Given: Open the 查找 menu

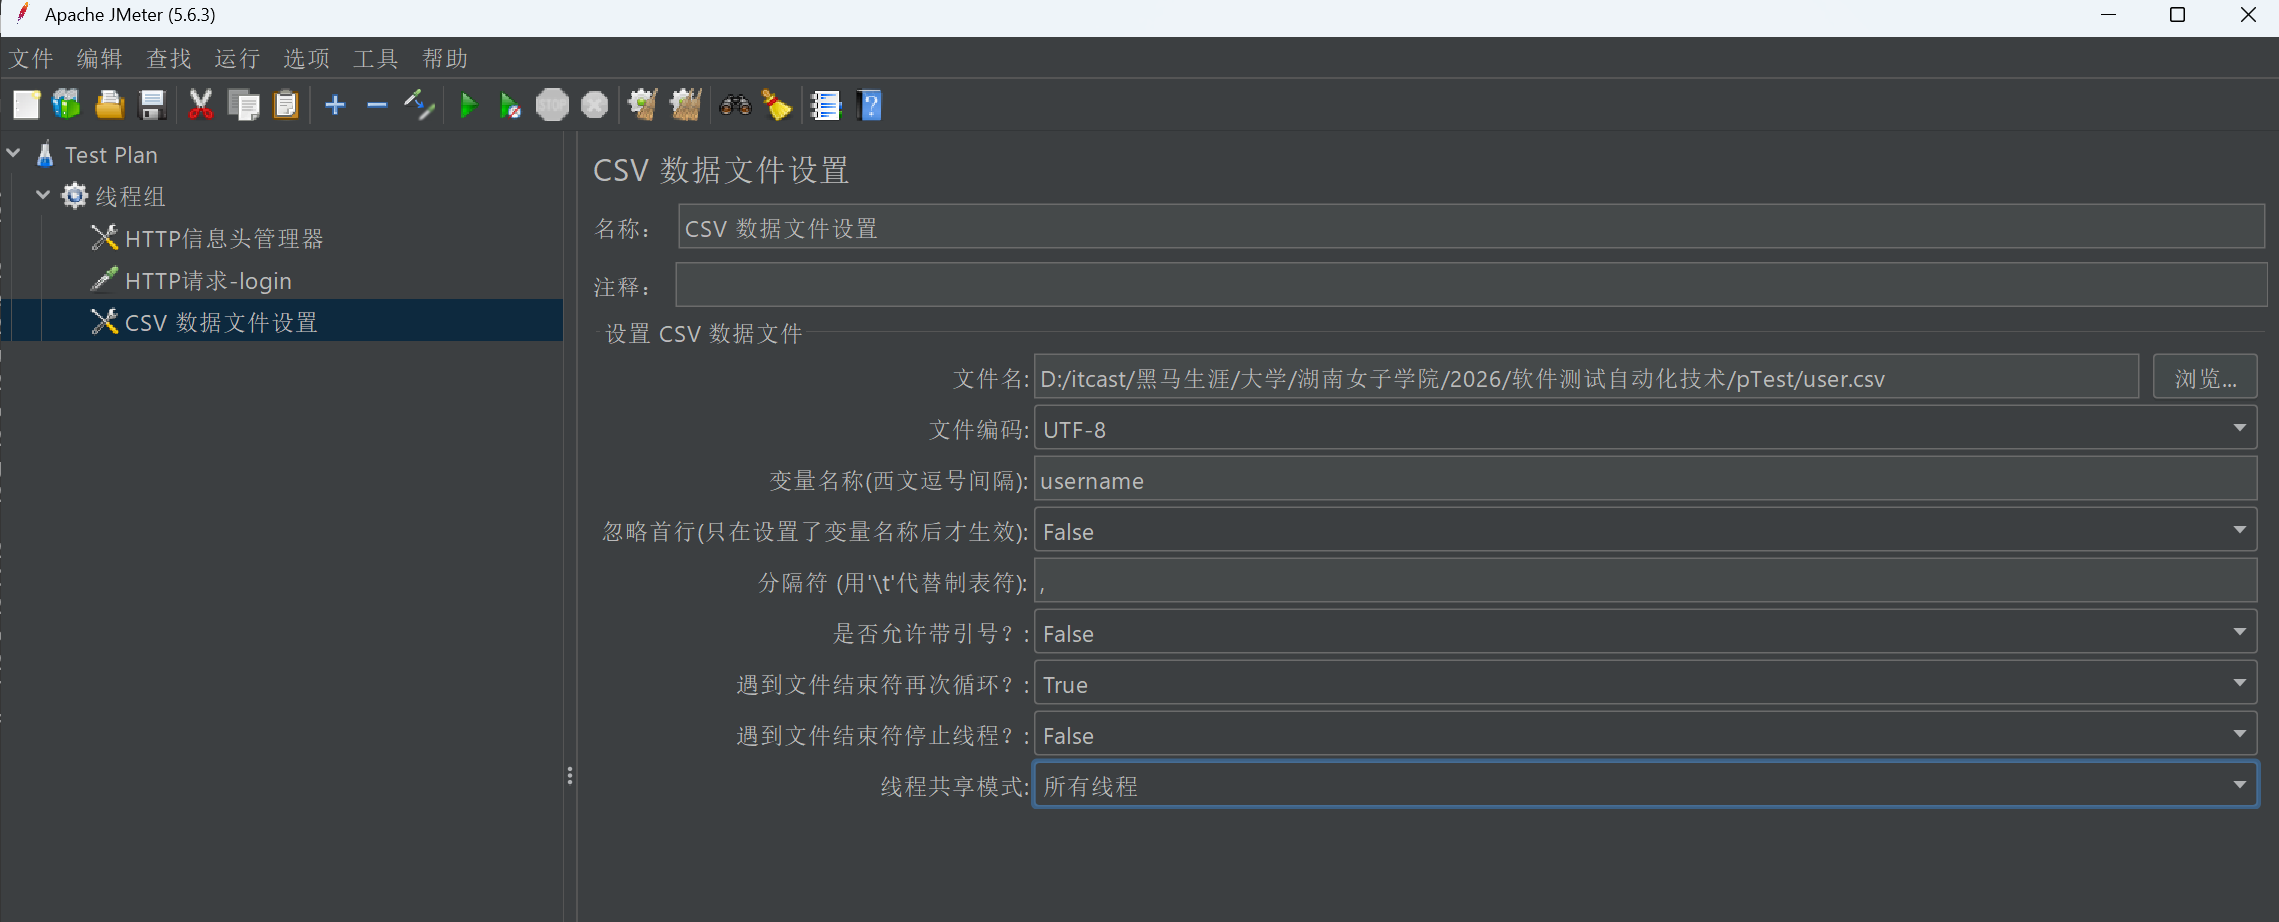Looking at the screenshot, I should 169,59.
